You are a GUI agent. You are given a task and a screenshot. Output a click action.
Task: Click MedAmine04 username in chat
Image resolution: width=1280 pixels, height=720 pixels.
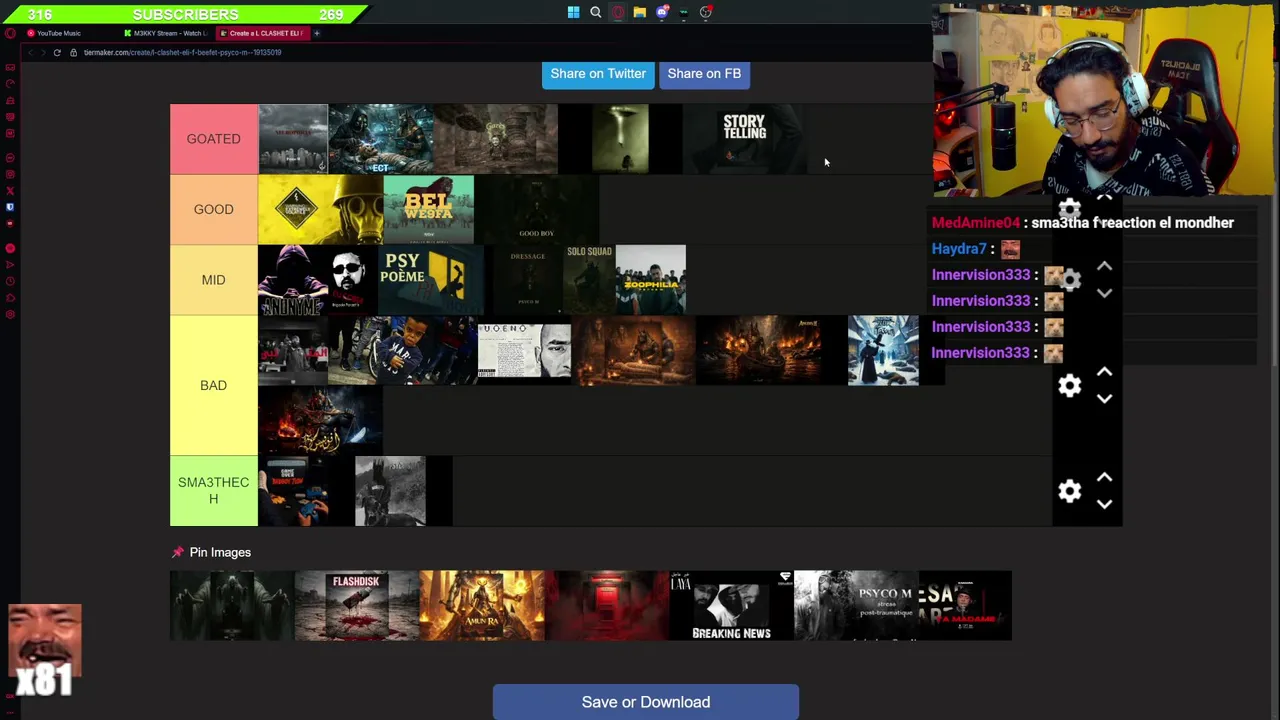coord(976,223)
